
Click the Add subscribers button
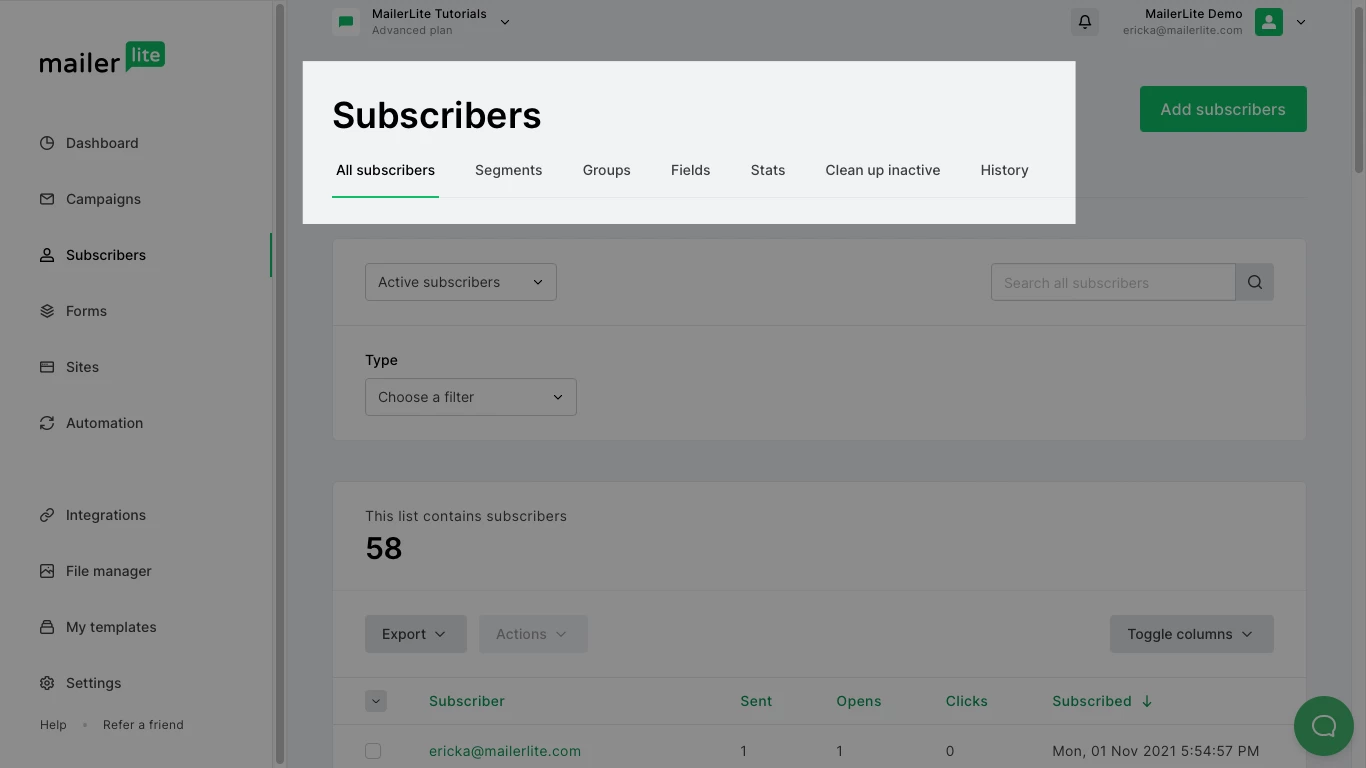(x=1222, y=109)
